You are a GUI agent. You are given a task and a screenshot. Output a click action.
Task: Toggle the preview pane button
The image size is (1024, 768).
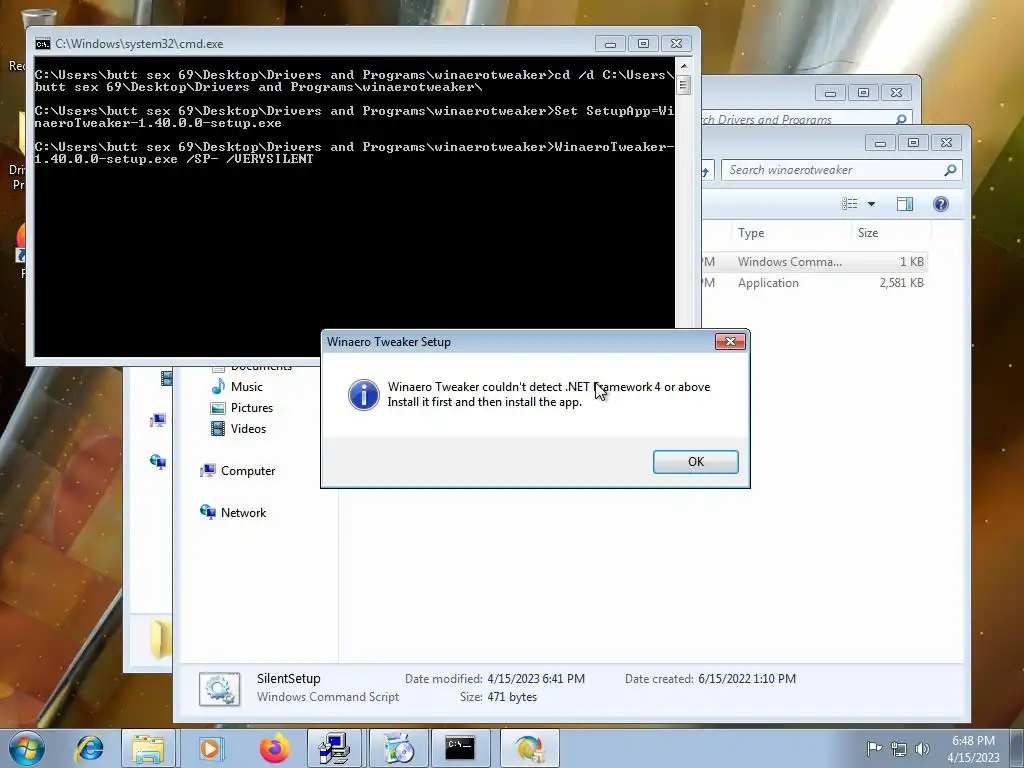[x=904, y=204]
